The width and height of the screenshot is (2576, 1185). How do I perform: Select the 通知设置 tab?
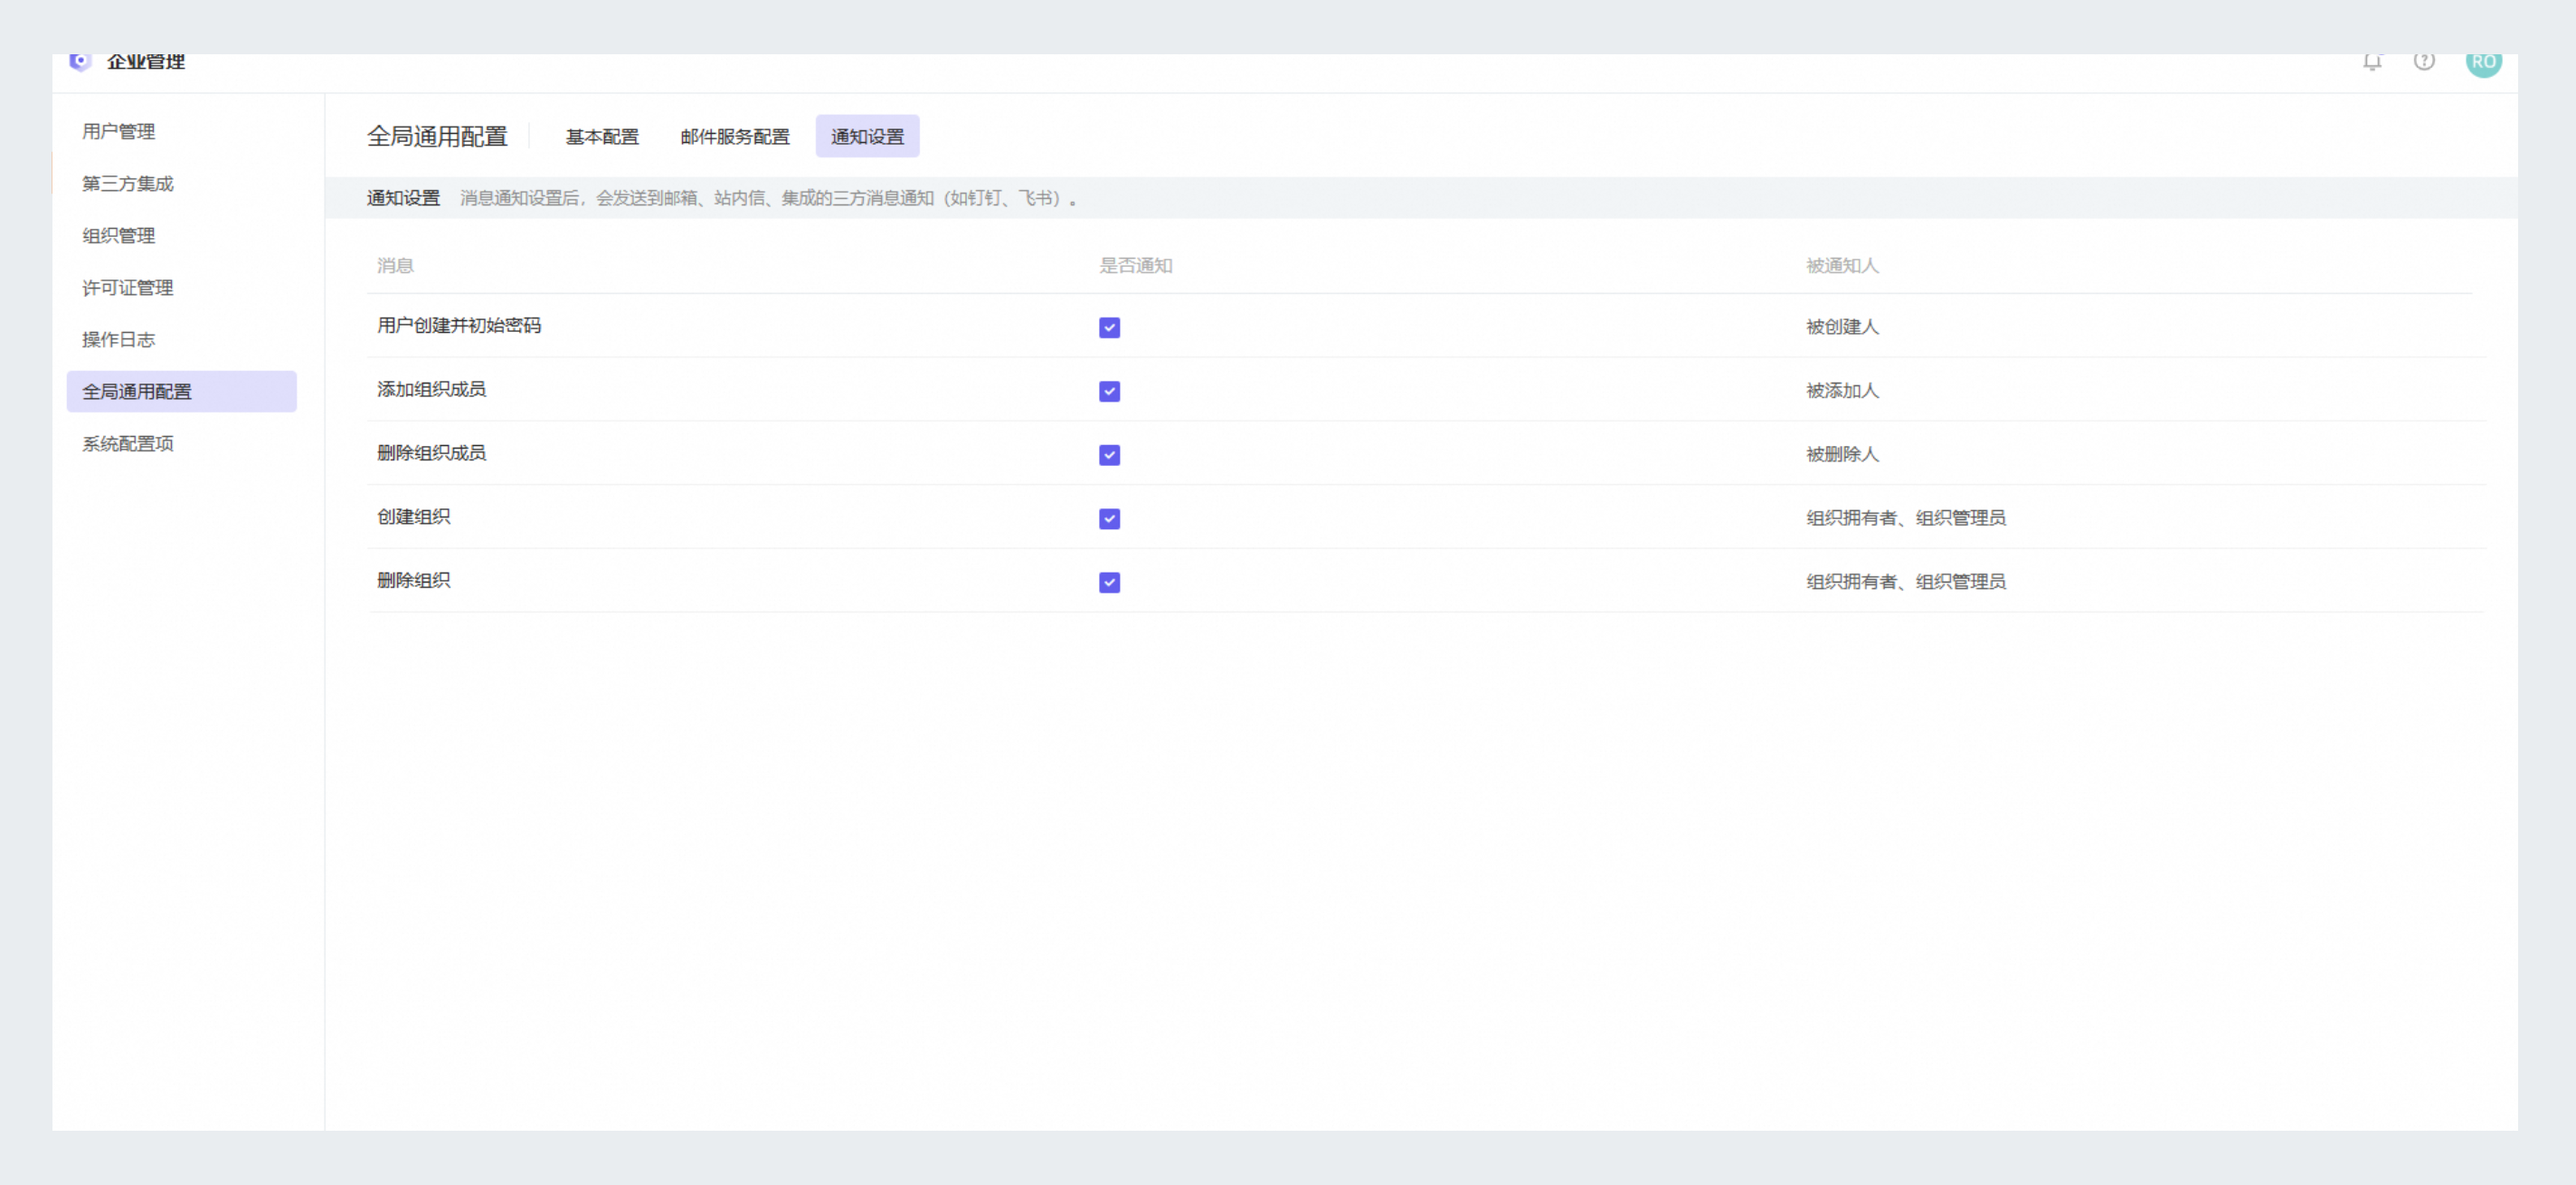pyautogui.click(x=867, y=137)
